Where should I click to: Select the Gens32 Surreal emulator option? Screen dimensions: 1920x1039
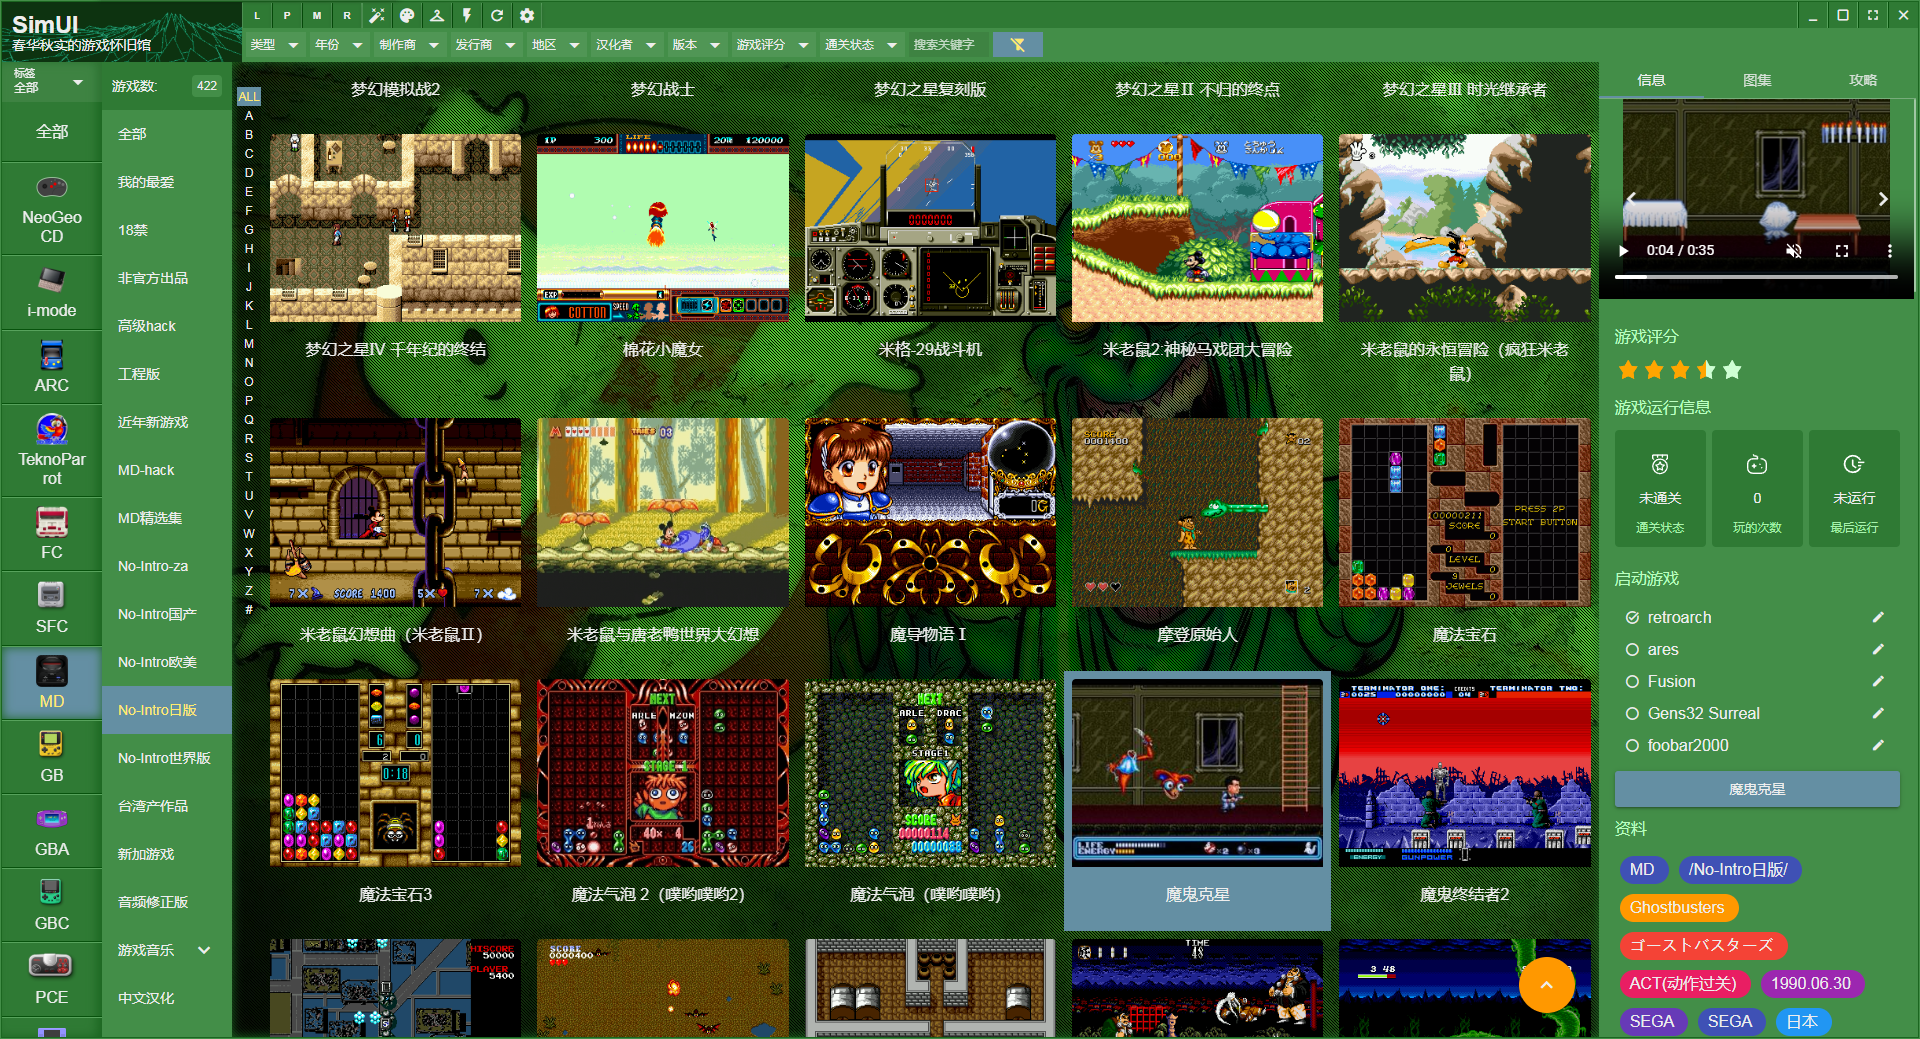[1632, 714]
